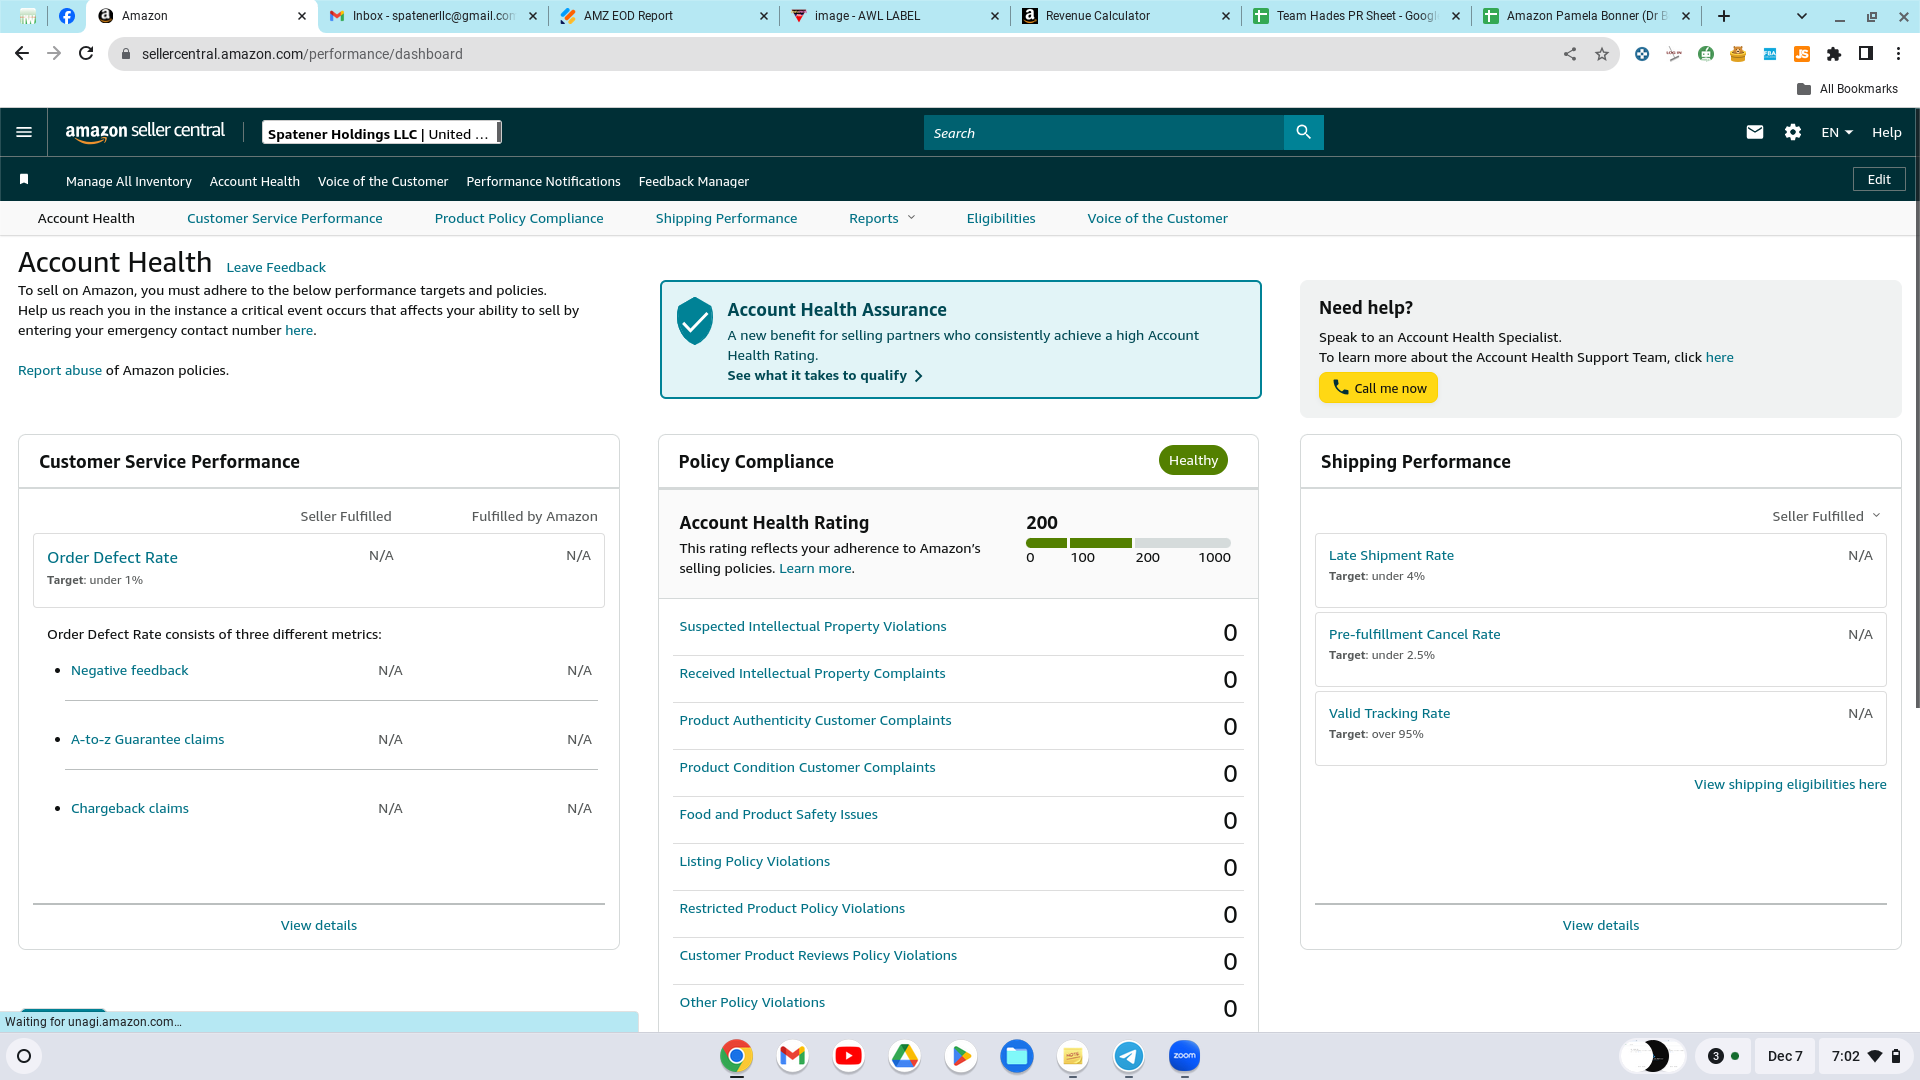Open the Seller Central hamburger menu
This screenshot has width=1920, height=1080.
point(24,132)
